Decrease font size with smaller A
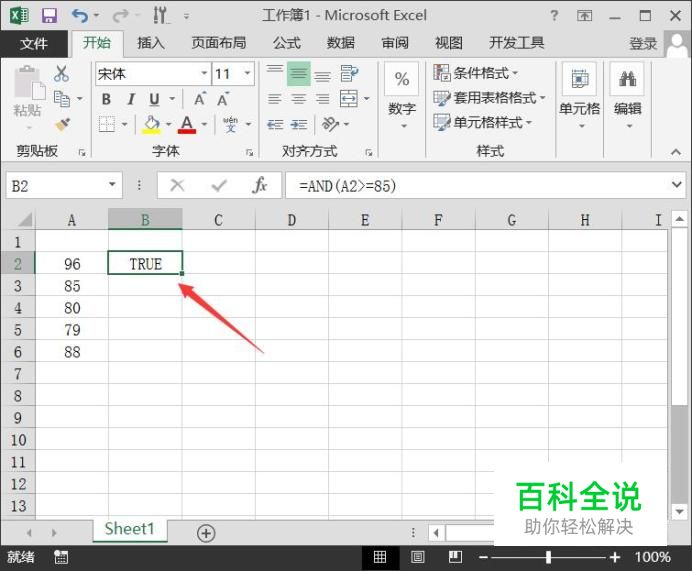692x571 pixels. coord(222,99)
